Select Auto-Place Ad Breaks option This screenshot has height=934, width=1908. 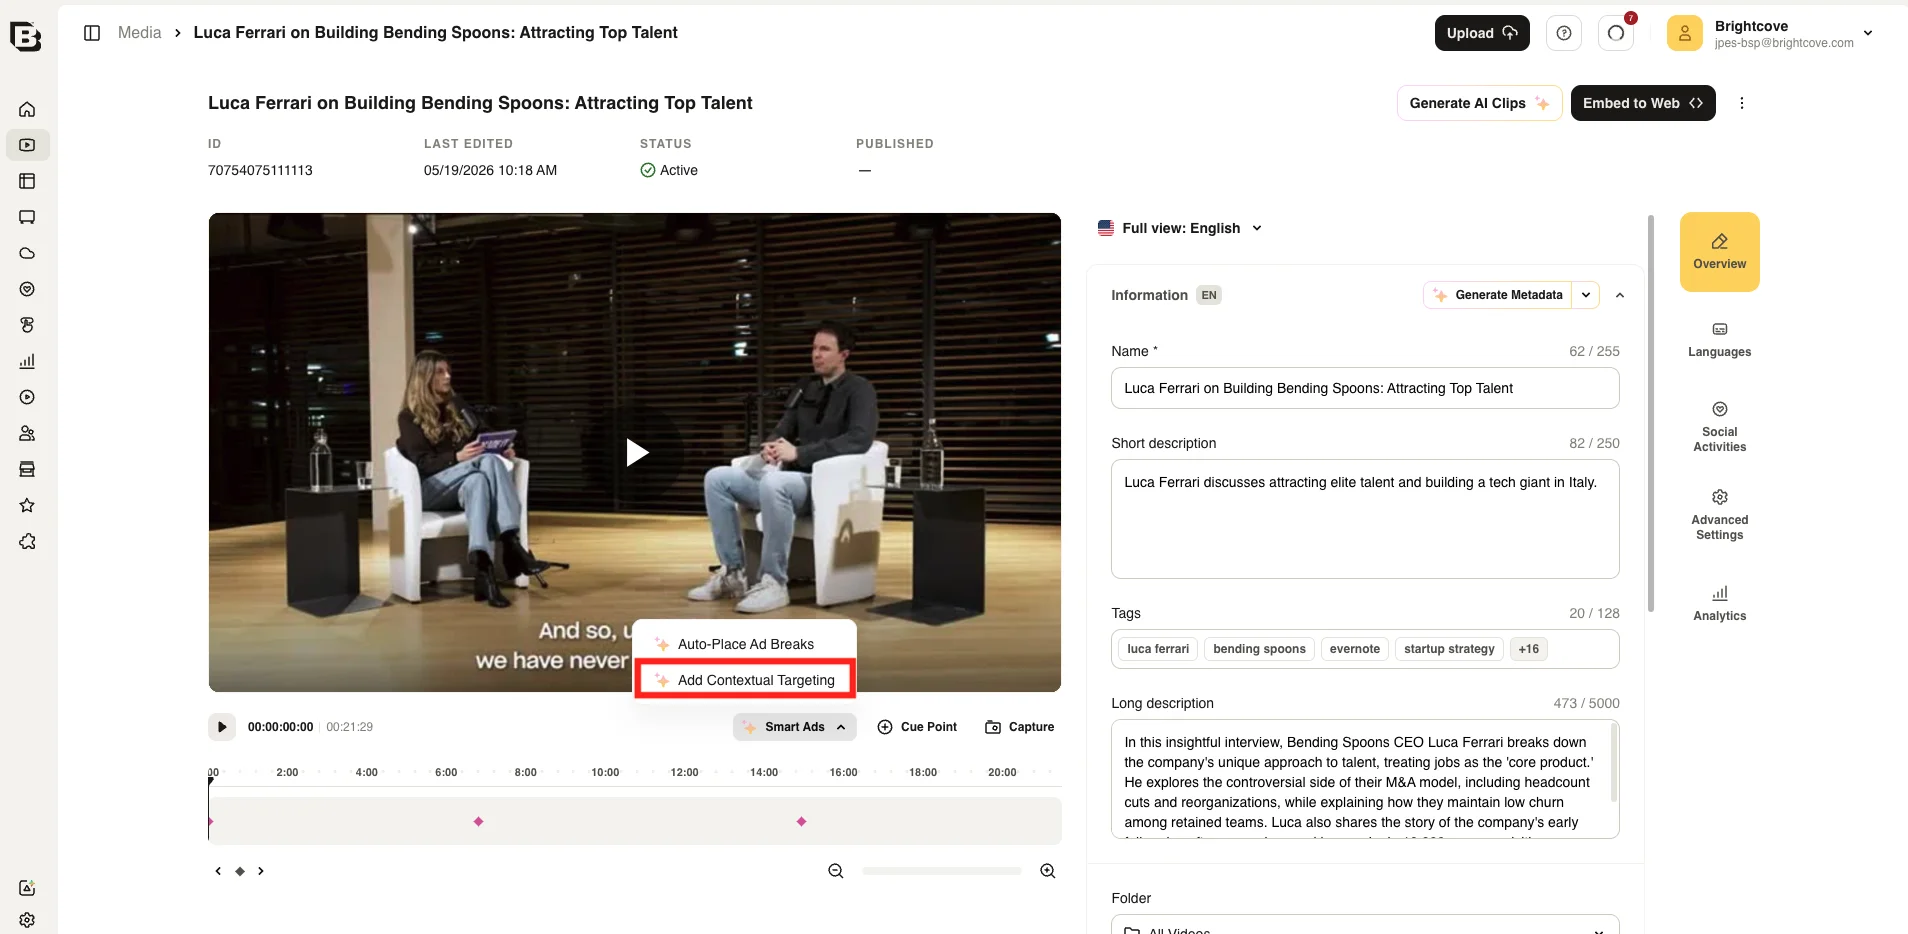pyautogui.click(x=745, y=644)
